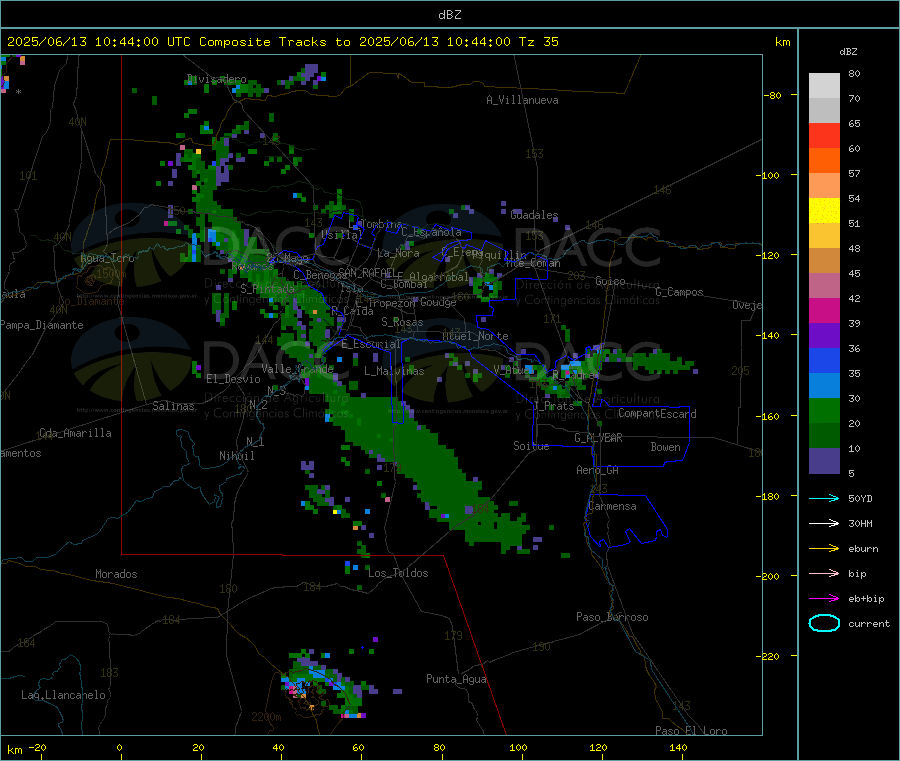The width and height of the screenshot is (900, 761).
Task: Click the magenta eb+bip arrow icon
Action: [x=824, y=598]
